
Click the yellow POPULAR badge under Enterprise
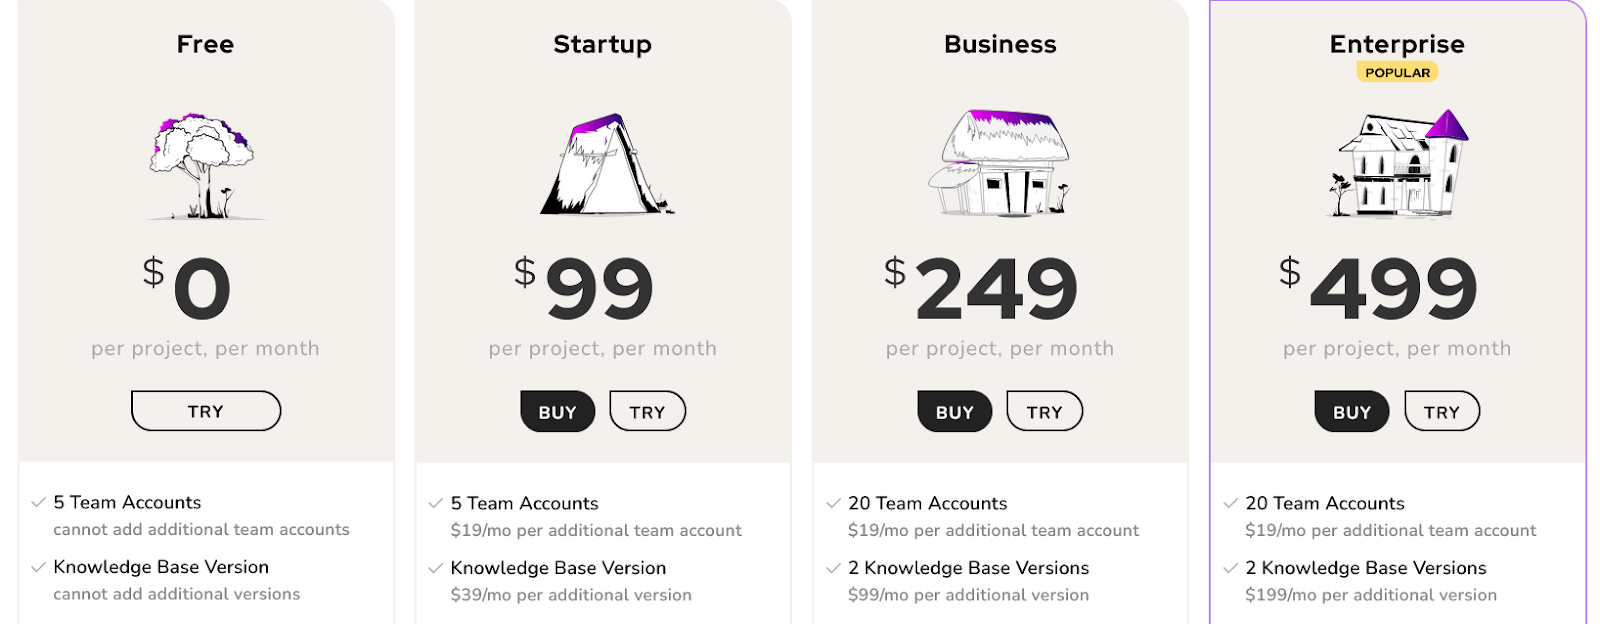[x=1397, y=72]
